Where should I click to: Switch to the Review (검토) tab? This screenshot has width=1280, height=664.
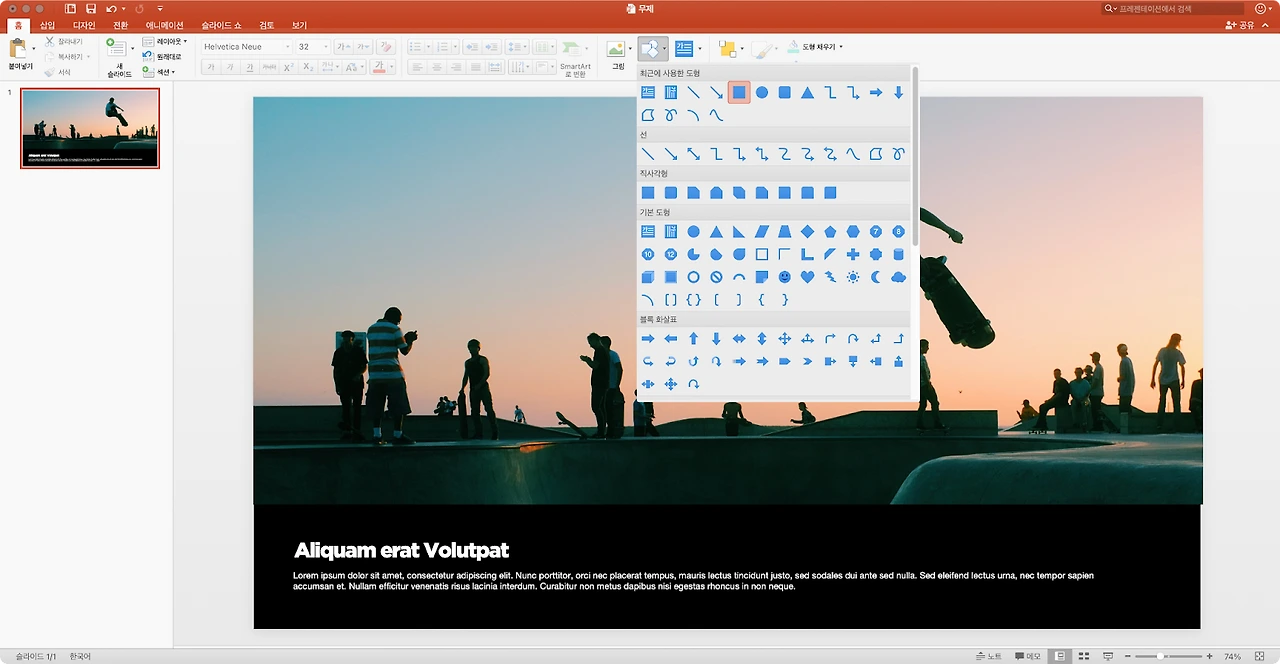click(x=266, y=25)
